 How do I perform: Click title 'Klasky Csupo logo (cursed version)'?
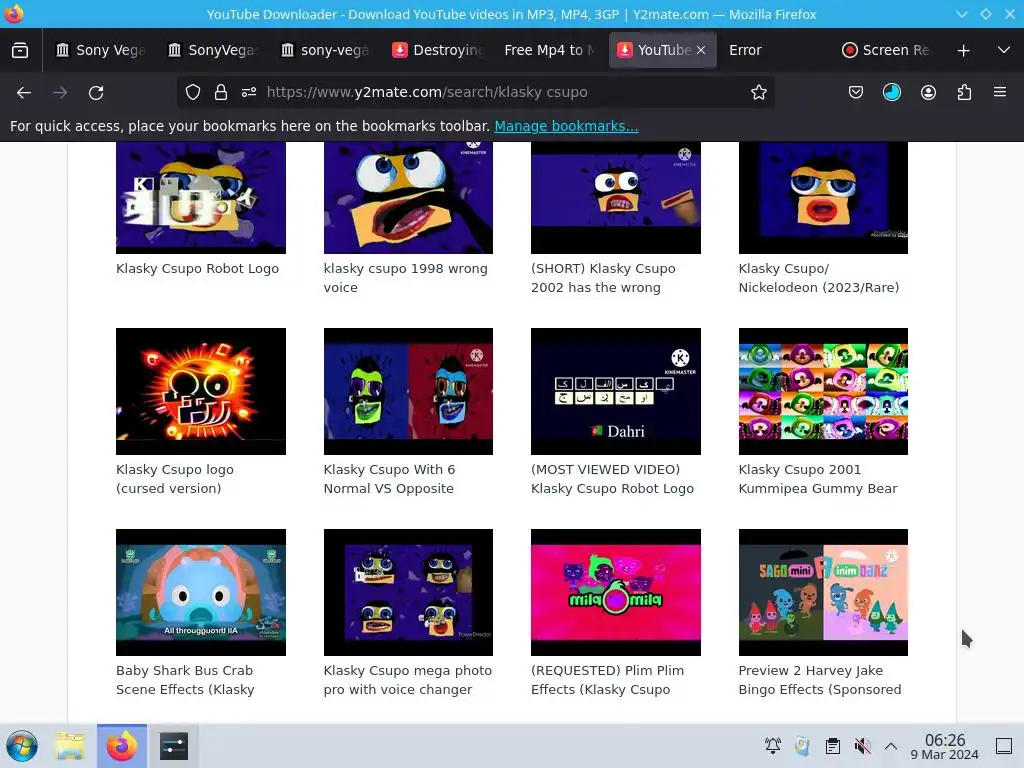[x=175, y=479]
